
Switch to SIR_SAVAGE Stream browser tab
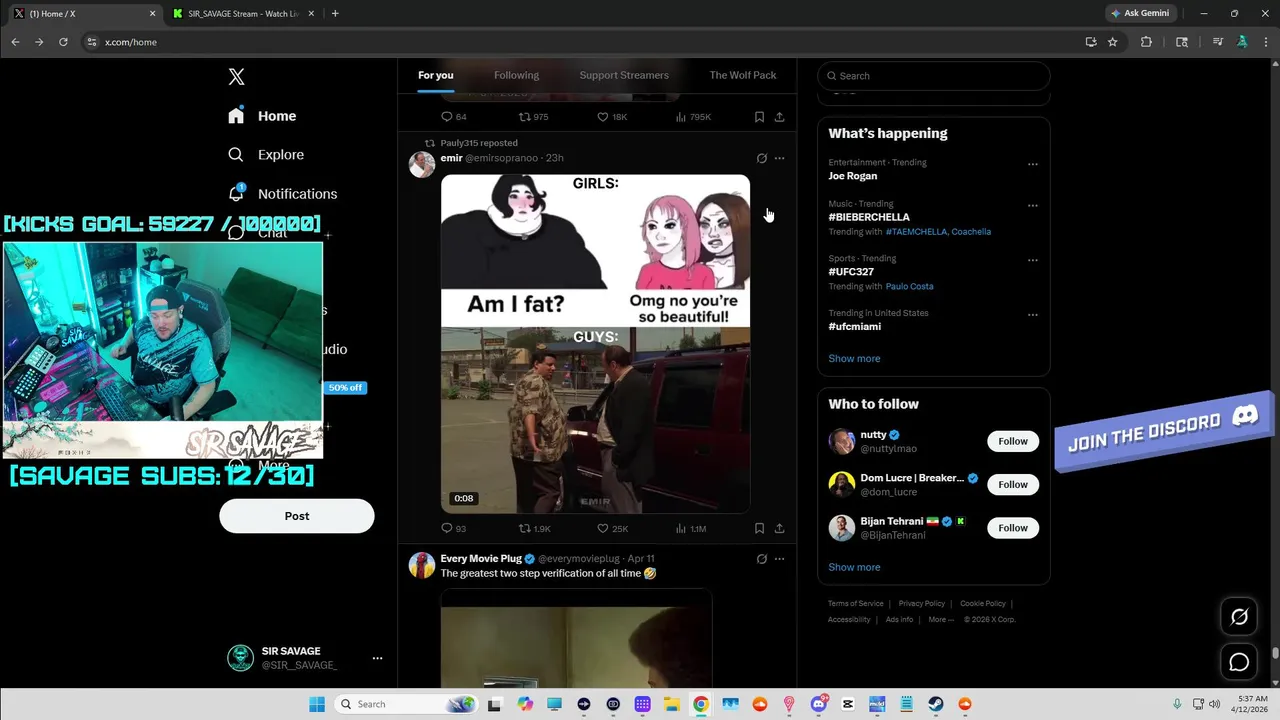coord(243,14)
